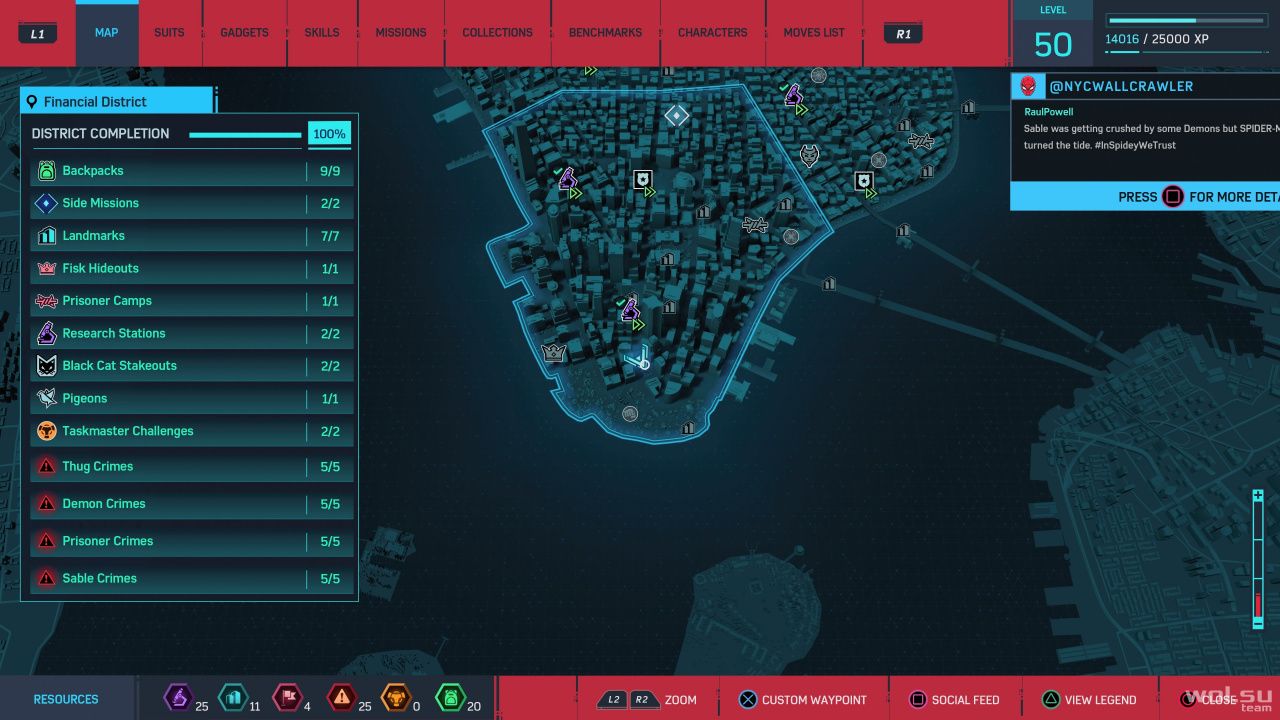Switch to the Collections tab

click(x=497, y=32)
